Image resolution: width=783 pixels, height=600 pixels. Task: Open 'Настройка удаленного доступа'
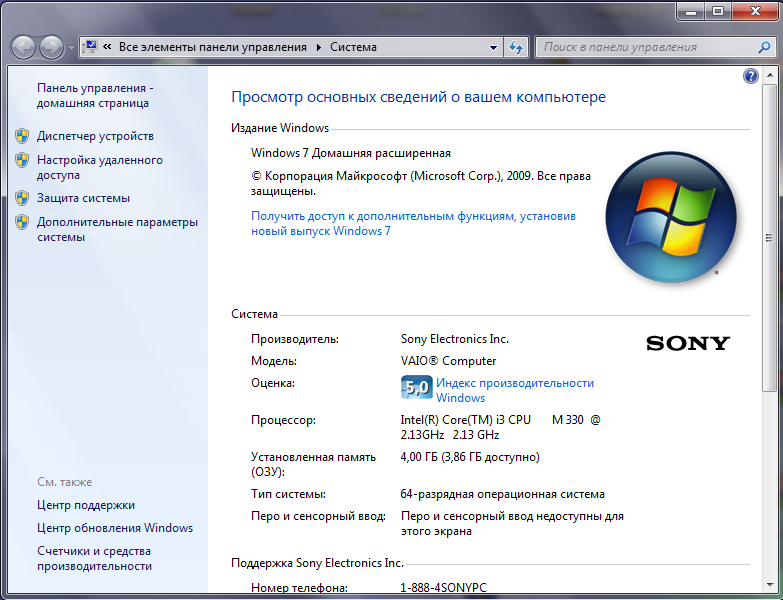(100, 167)
